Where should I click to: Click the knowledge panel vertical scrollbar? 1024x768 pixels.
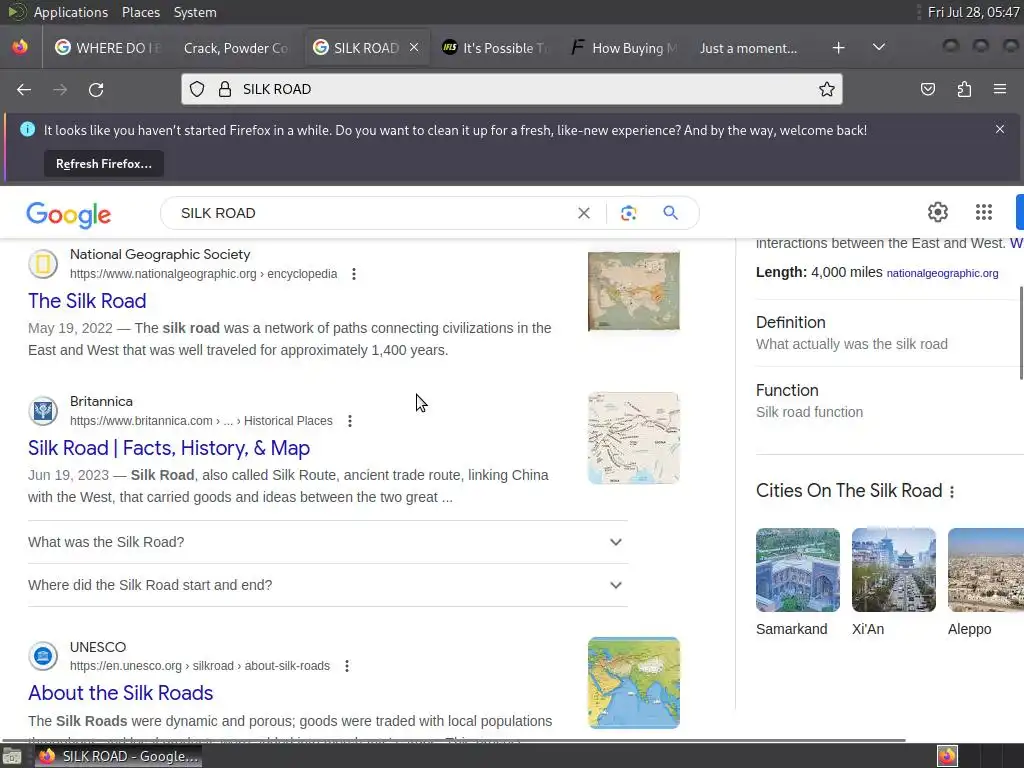[x=1021, y=332]
